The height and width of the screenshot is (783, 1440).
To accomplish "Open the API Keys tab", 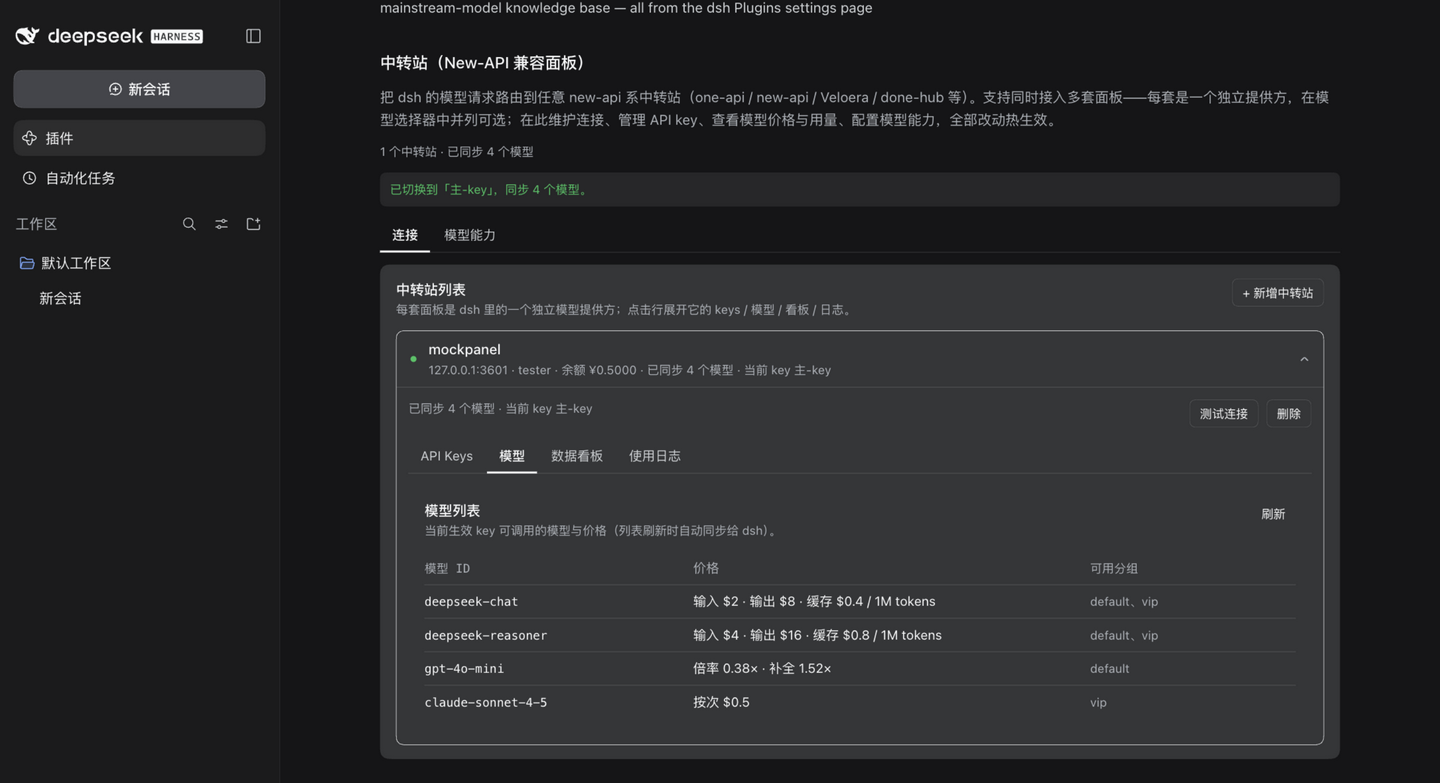I will (446, 456).
